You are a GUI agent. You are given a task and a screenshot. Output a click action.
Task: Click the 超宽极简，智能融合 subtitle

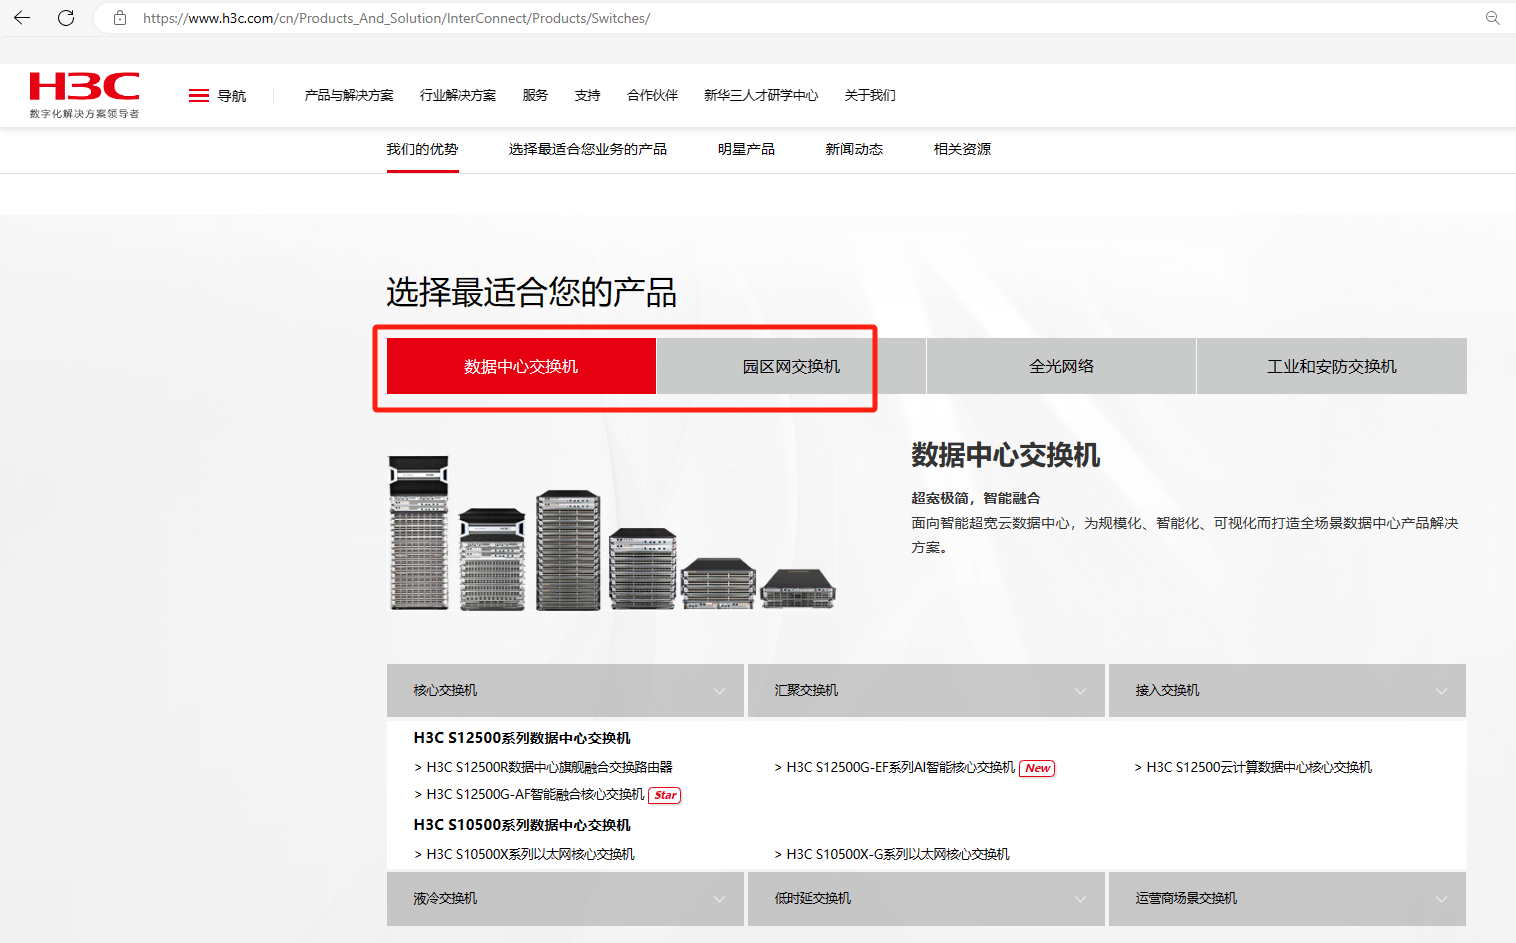(x=975, y=498)
